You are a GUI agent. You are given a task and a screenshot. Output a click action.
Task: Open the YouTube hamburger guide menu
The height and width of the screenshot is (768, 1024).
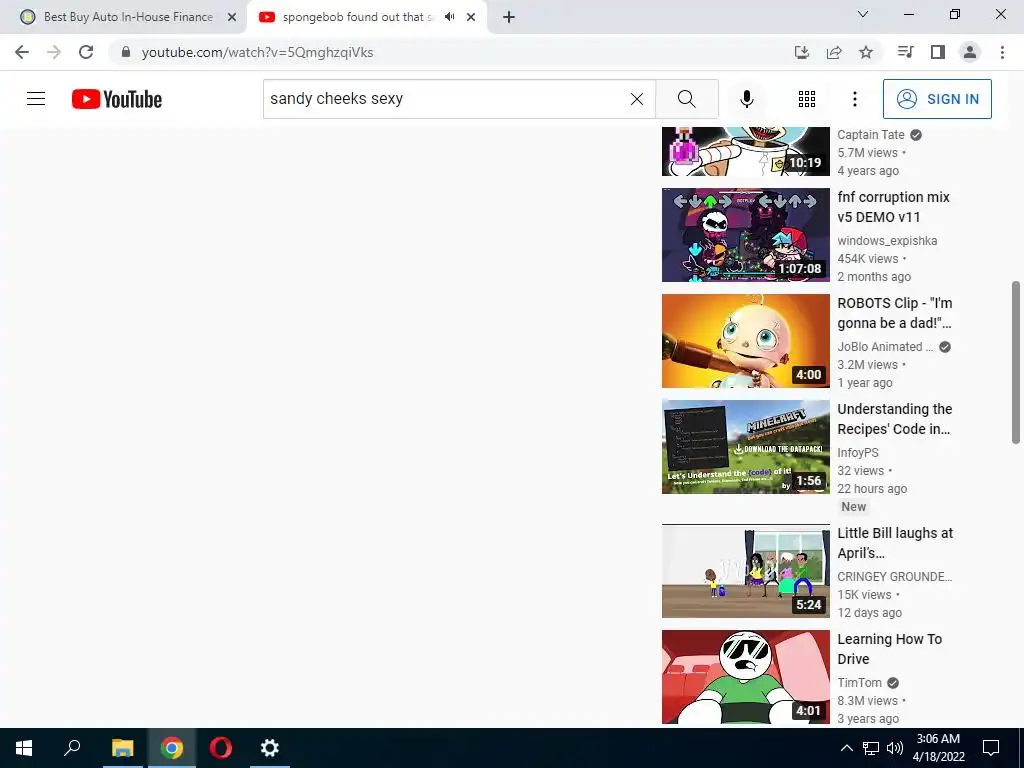(36, 99)
